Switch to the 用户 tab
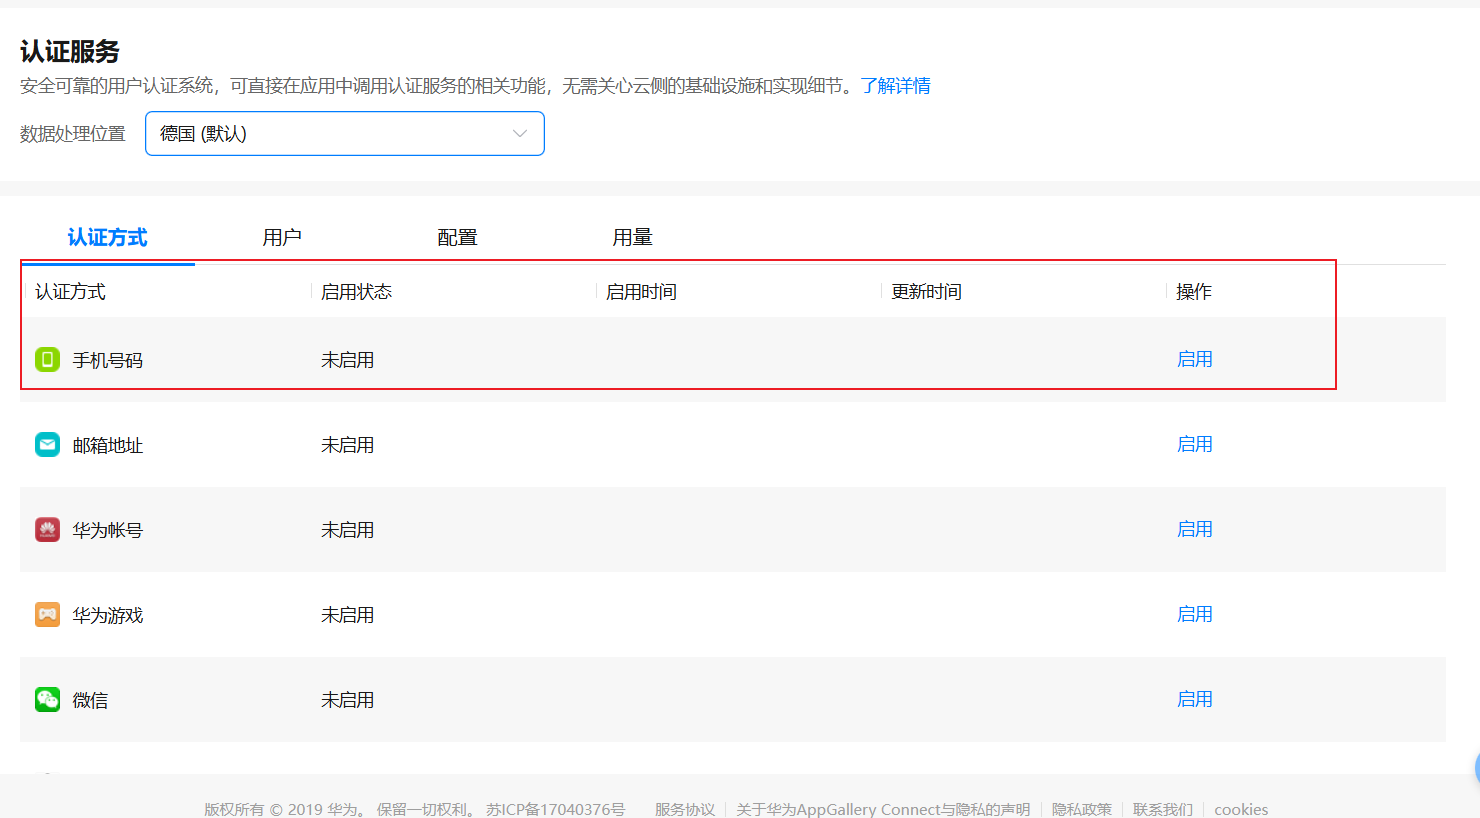1480x818 pixels. [282, 237]
